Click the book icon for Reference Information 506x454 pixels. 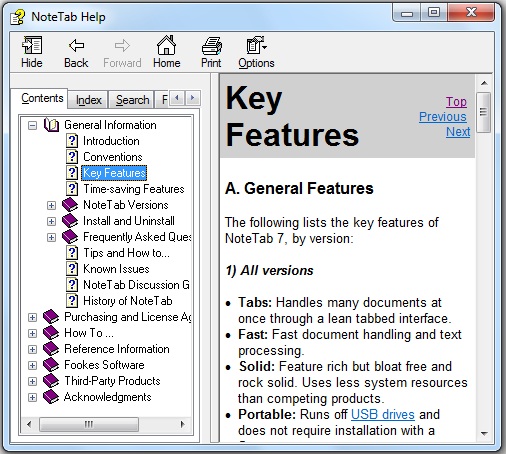51,349
